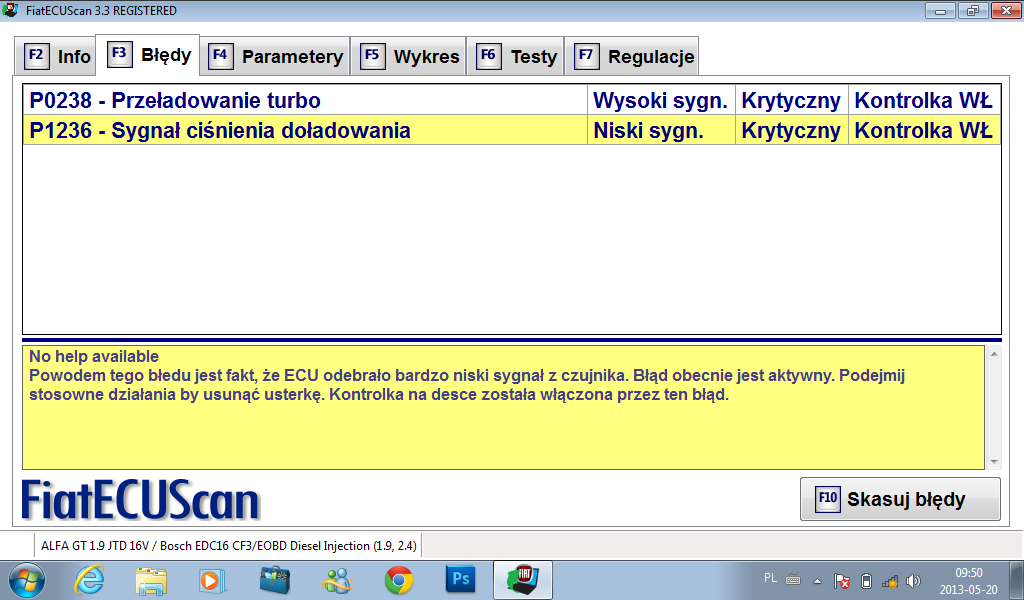This screenshot has width=1024, height=600.
Task: Click 'Kontrolka WŁ' in the P1236 row
Action: pyautogui.click(x=924, y=130)
